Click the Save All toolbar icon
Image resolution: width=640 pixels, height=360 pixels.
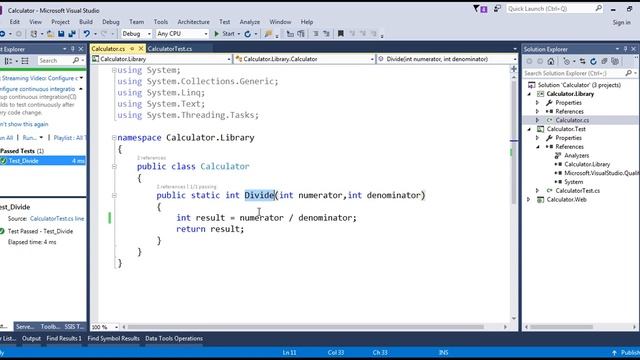point(72,34)
